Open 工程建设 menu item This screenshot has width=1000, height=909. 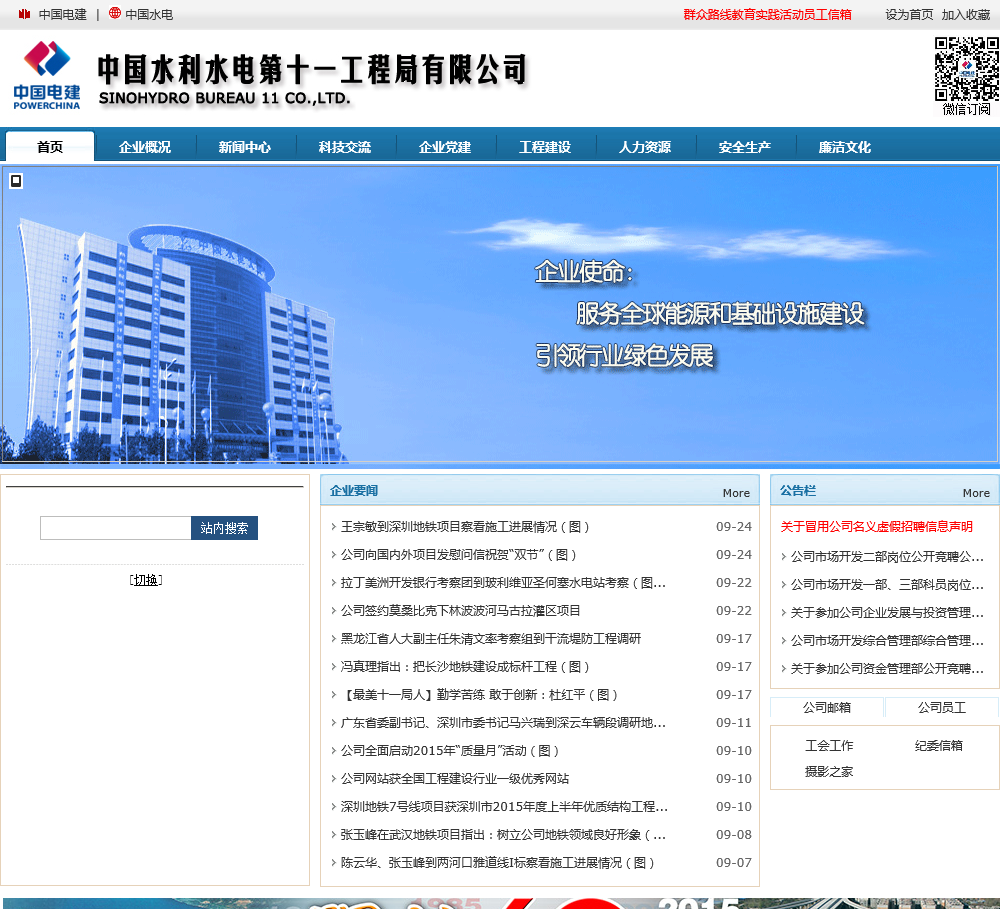pos(545,147)
